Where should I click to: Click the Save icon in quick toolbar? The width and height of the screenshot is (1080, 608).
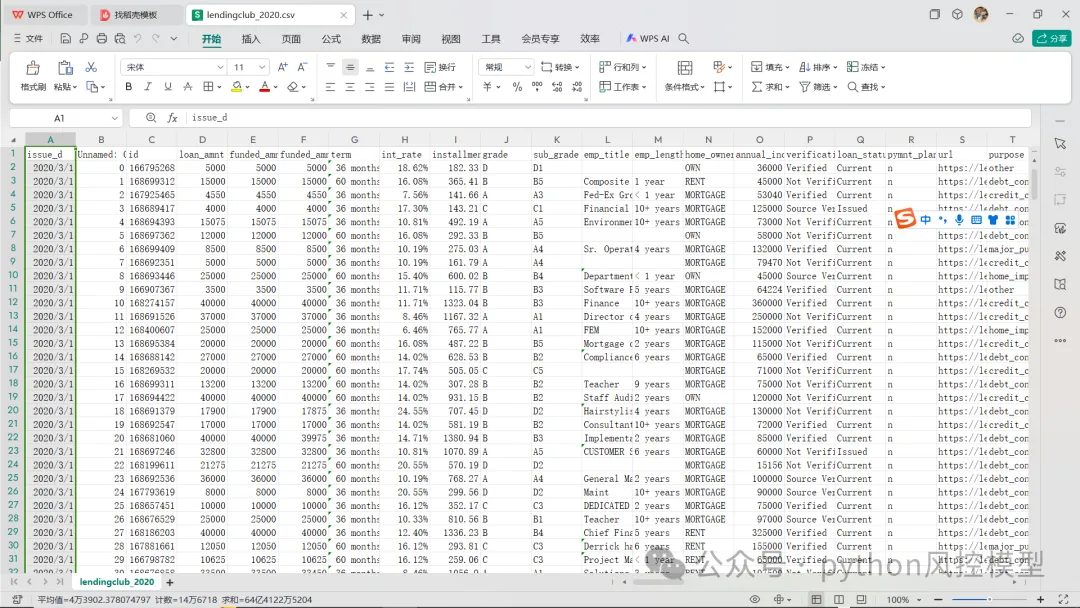65,39
